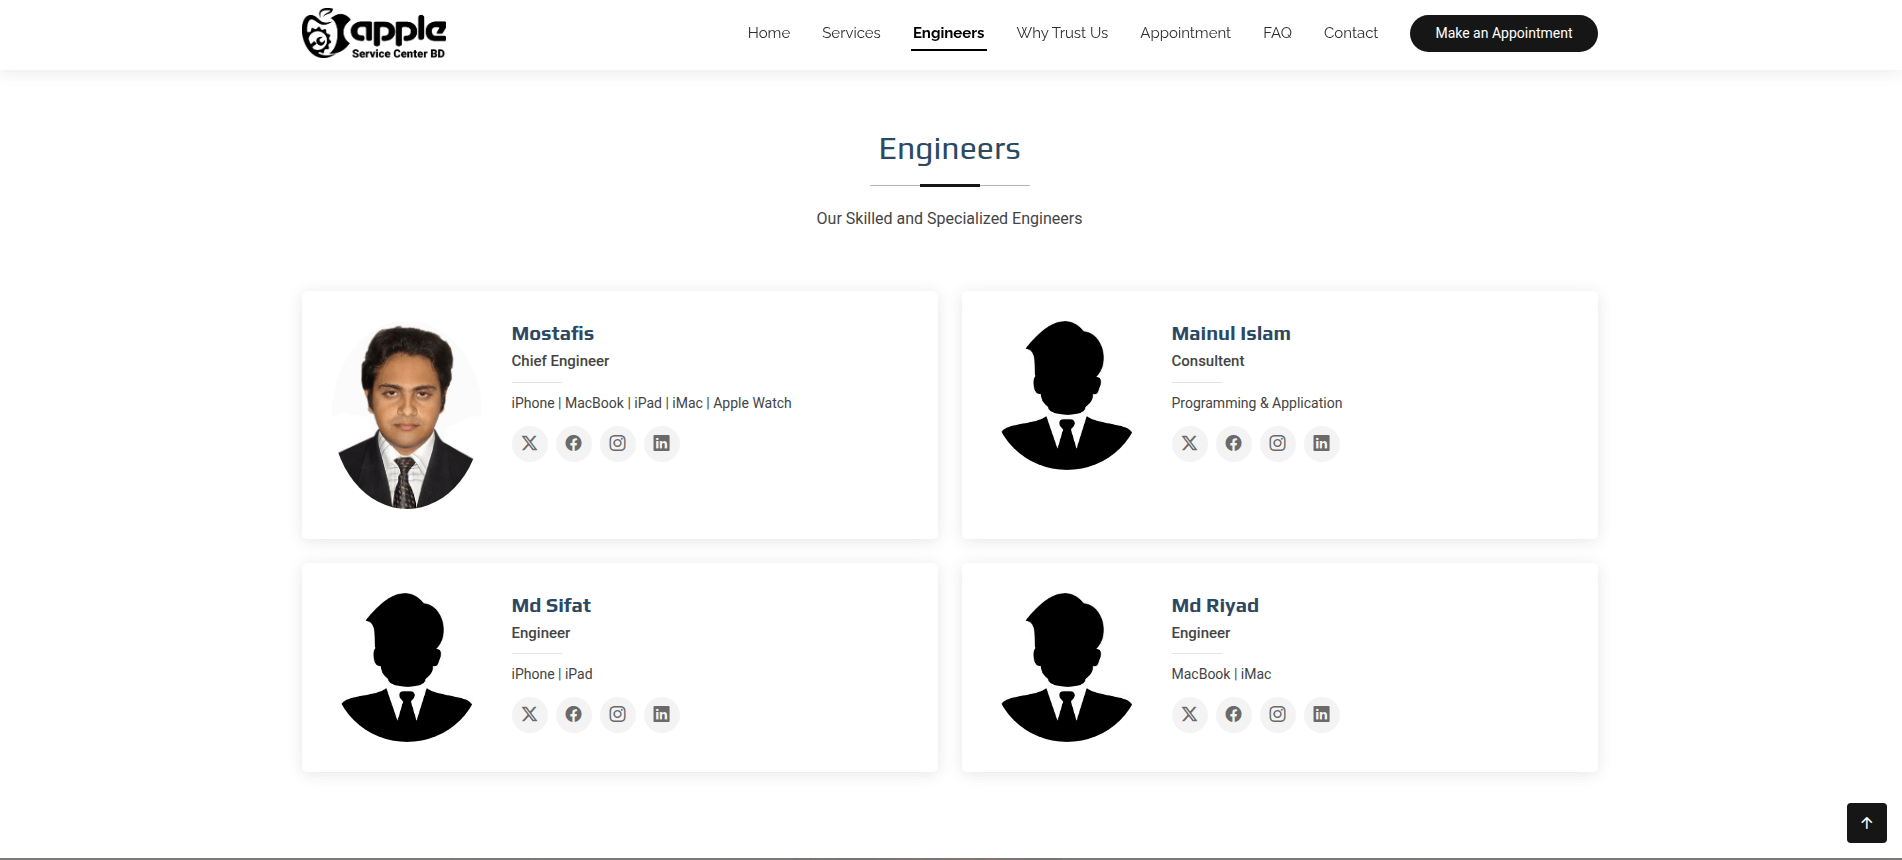Click Mostafis's profile photo
Screen dimensions: 1902x860
(x=406, y=416)
